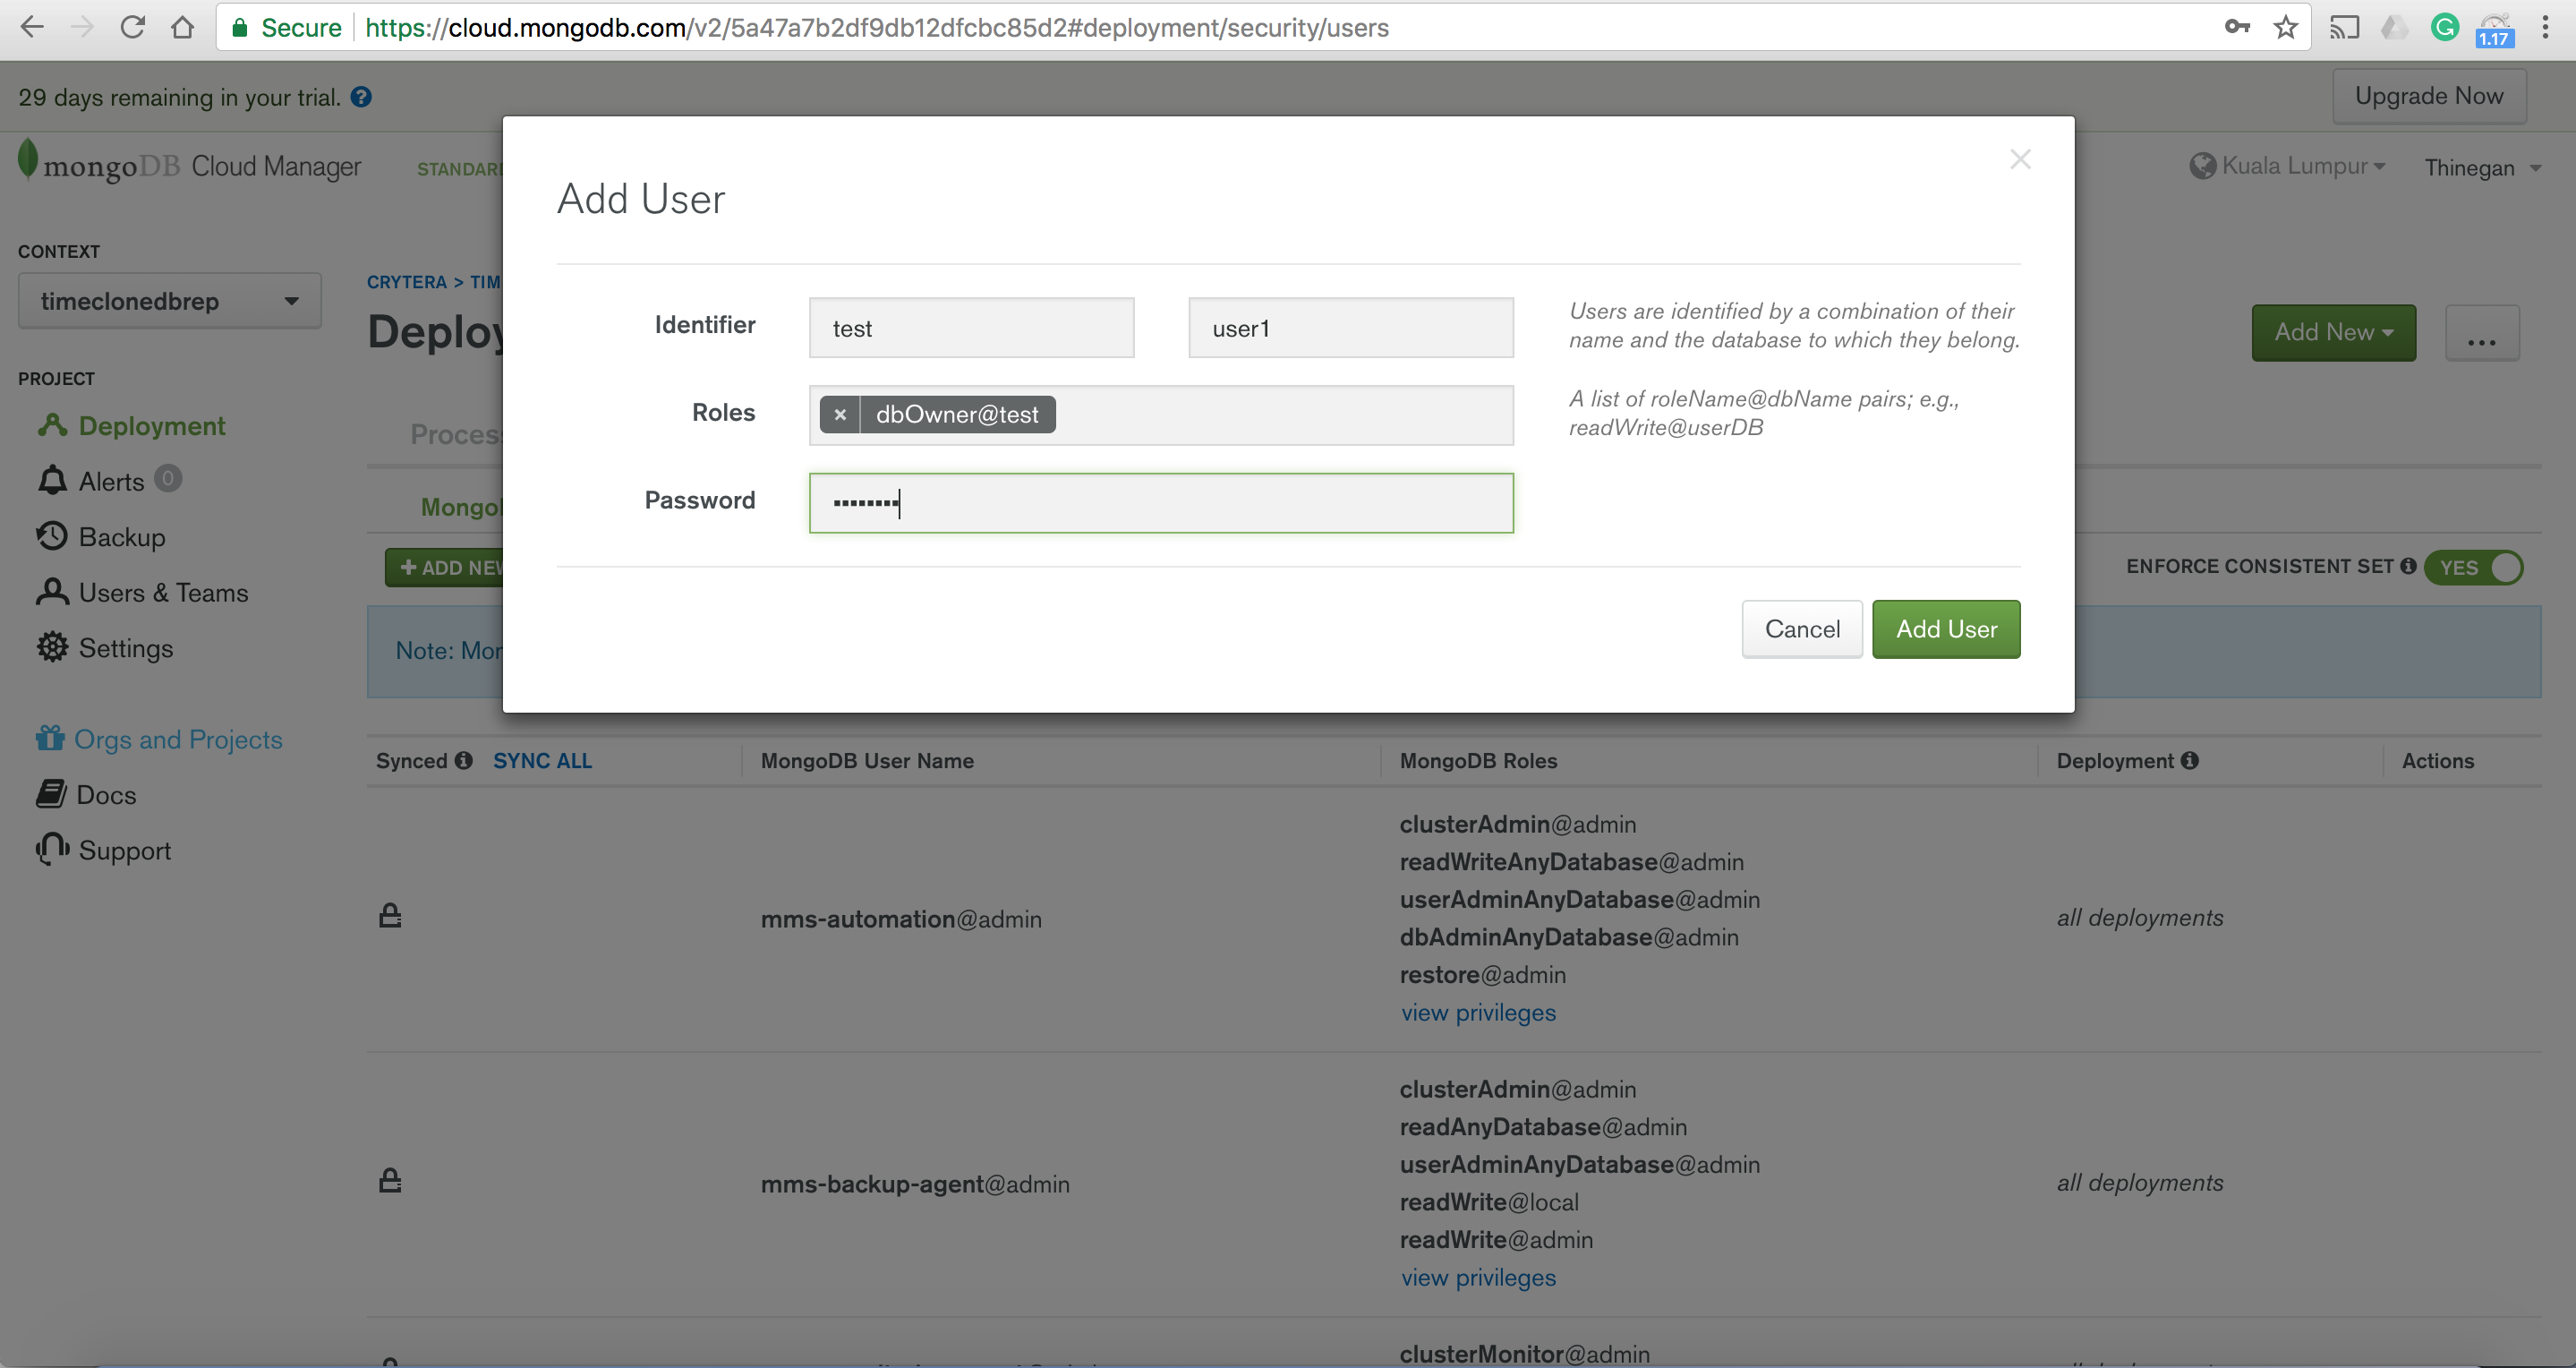Screen dimensions: 2576x1368
Task: Open Orgs and Projects
Action: point(177,739)
